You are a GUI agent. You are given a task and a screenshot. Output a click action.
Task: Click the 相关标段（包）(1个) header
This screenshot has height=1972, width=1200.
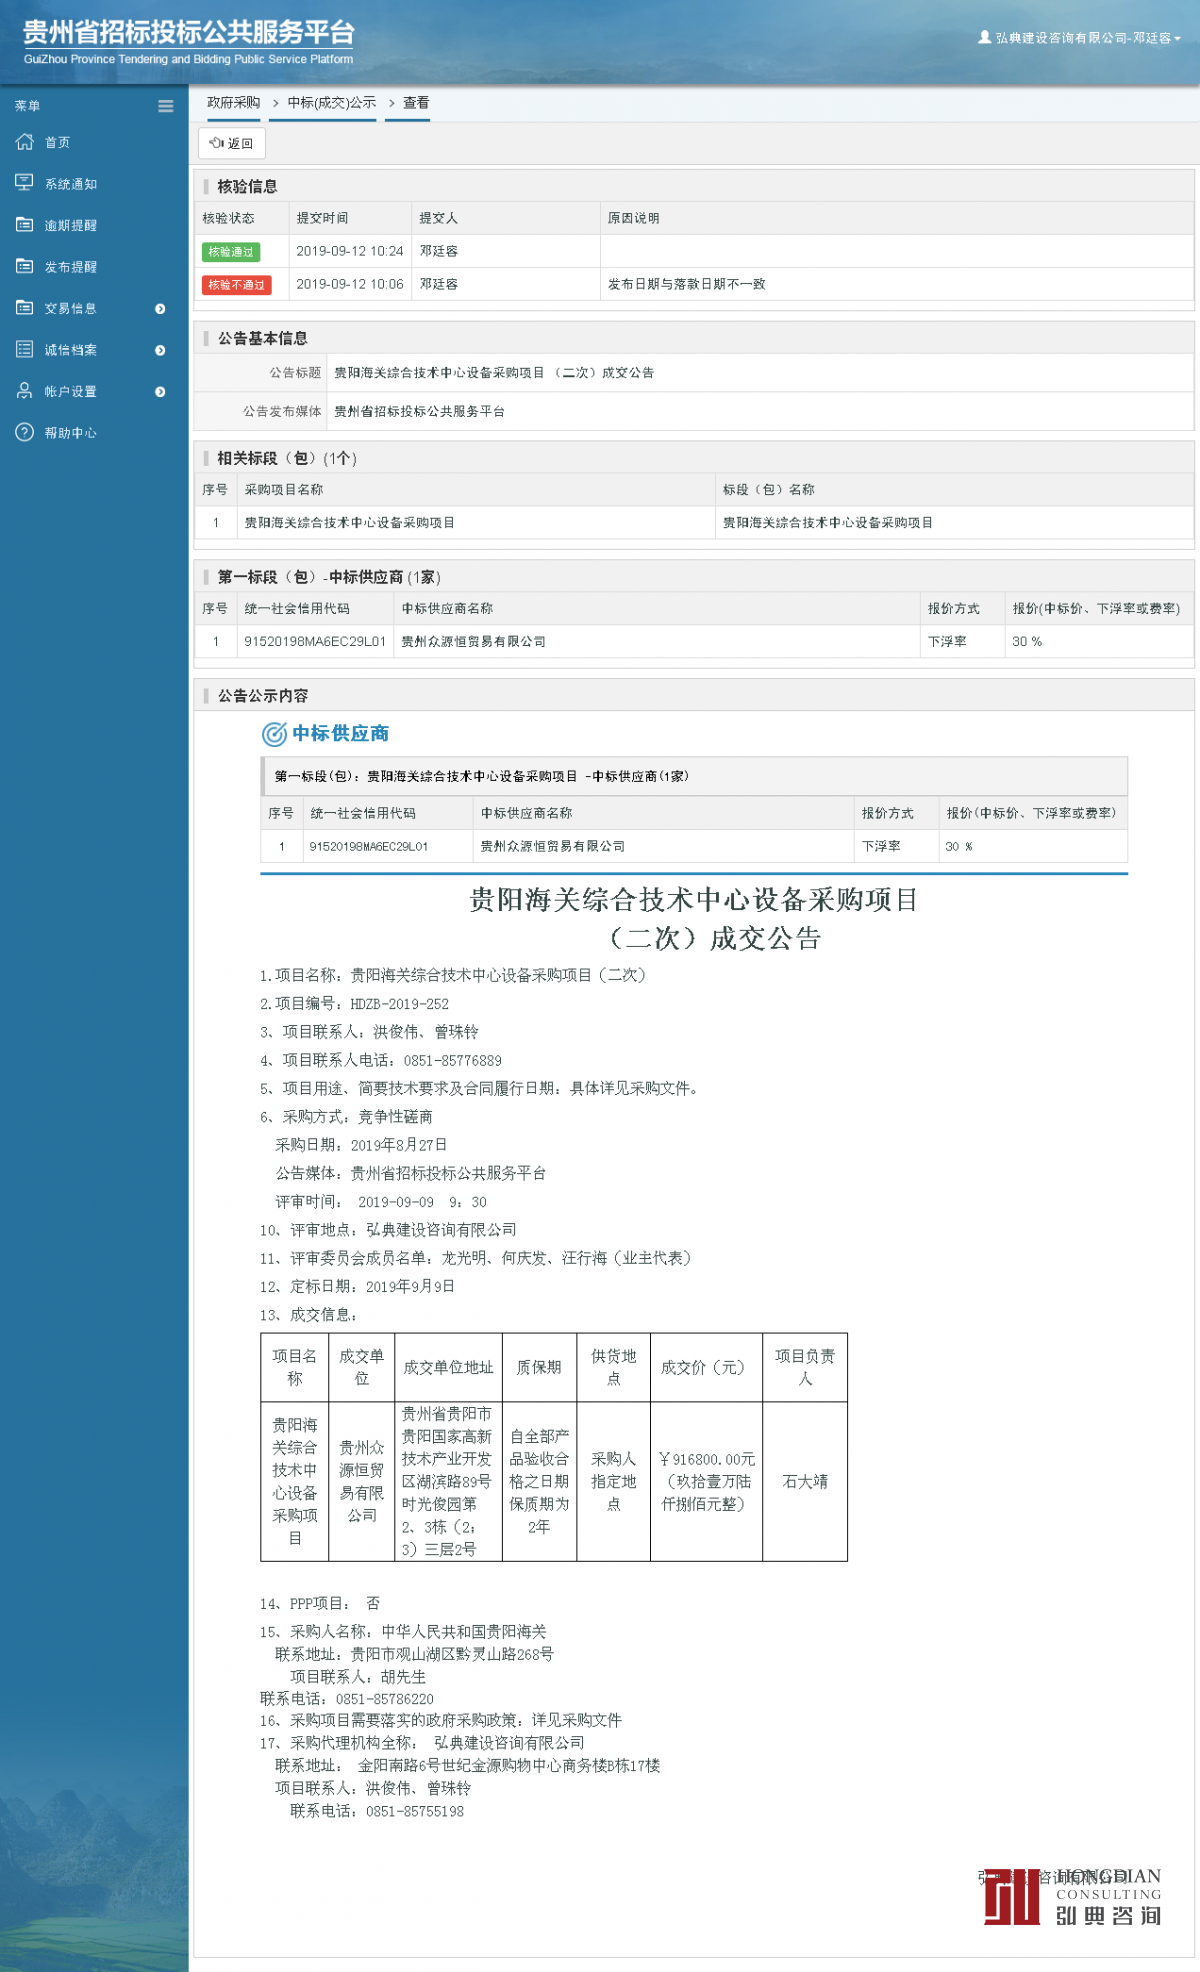[287, 458]
